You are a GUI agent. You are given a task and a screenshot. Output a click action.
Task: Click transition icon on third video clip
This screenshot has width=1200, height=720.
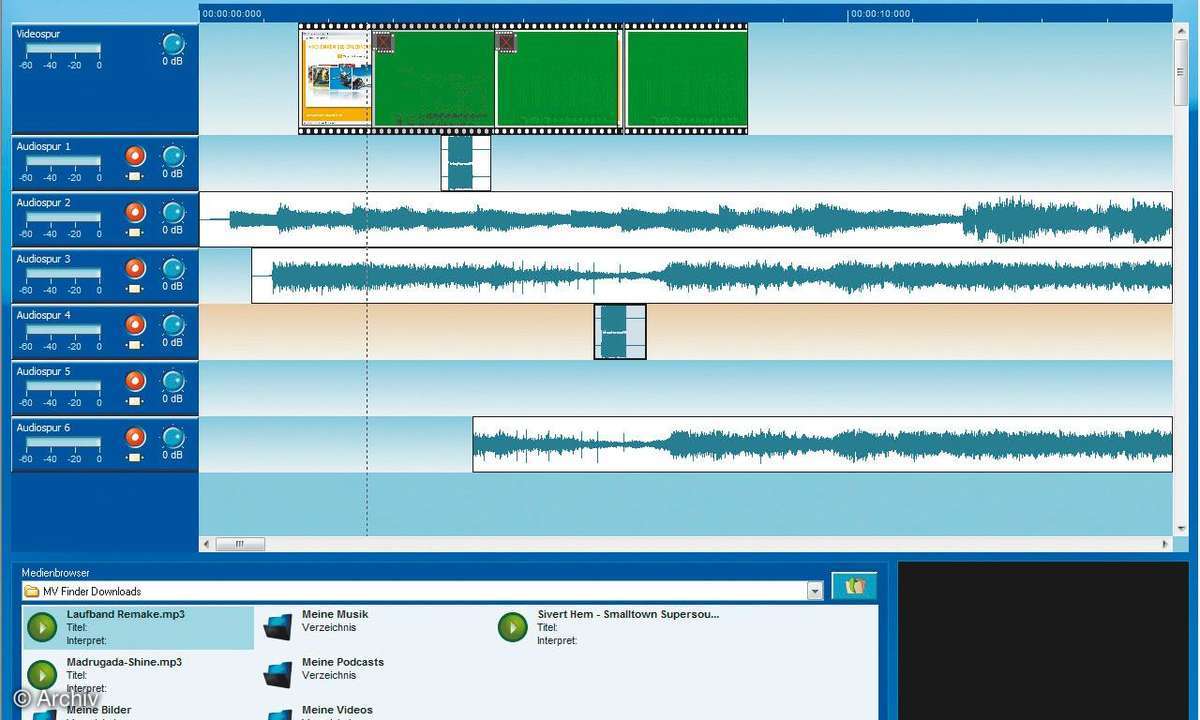(506, 42)
